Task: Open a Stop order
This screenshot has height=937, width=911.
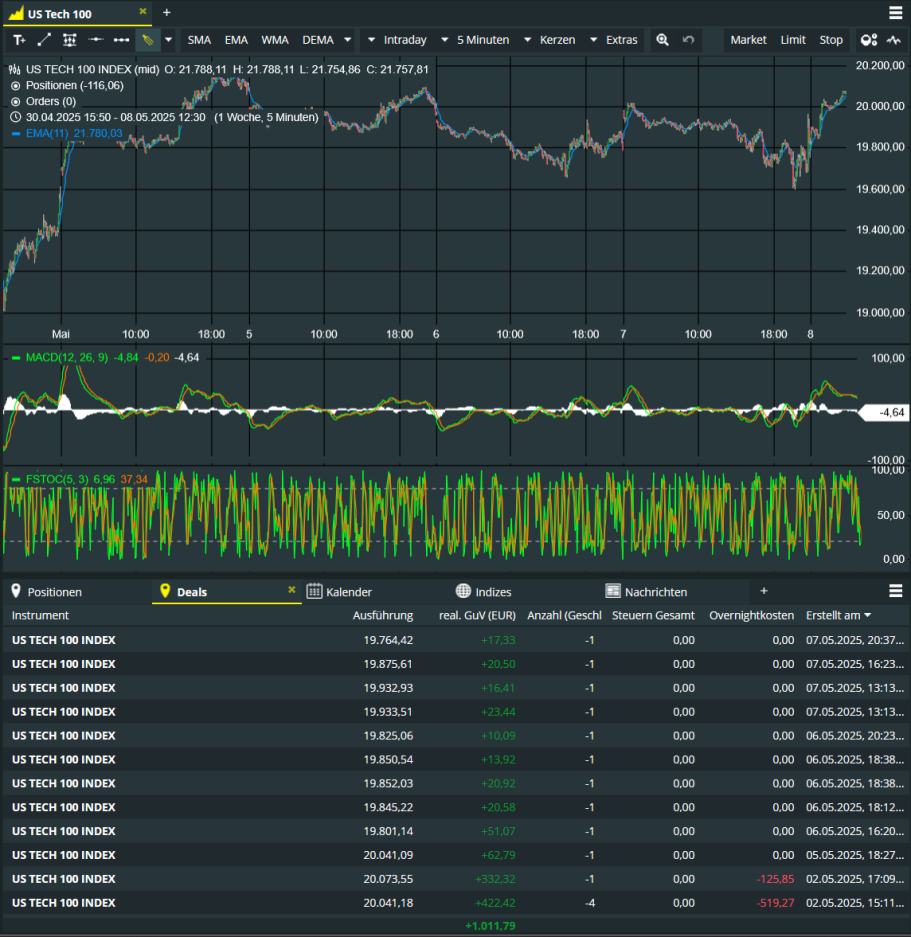Action: pyautogui.click(x=830, y=40)
